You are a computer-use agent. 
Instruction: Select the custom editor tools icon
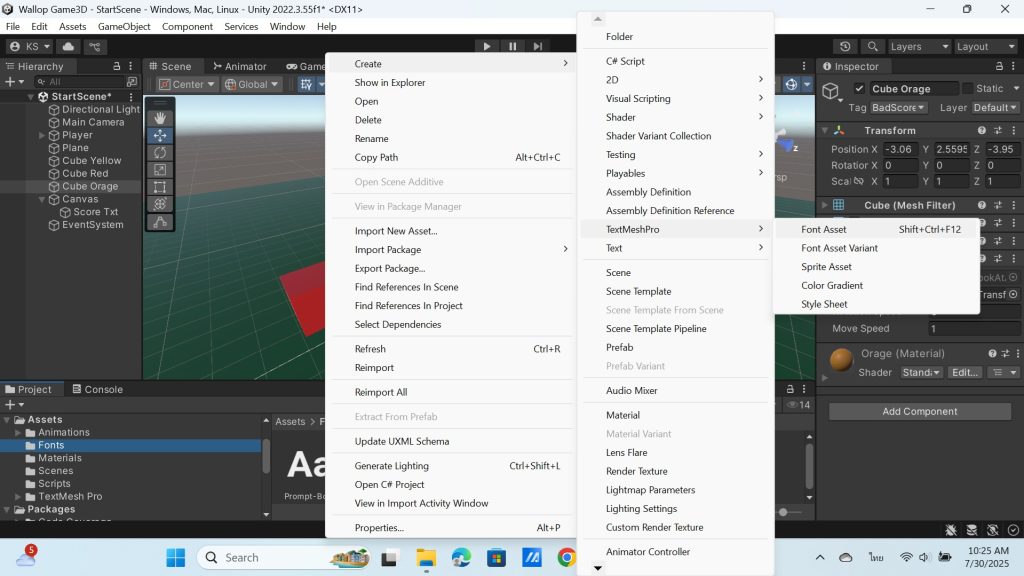[x=160, y=222]
